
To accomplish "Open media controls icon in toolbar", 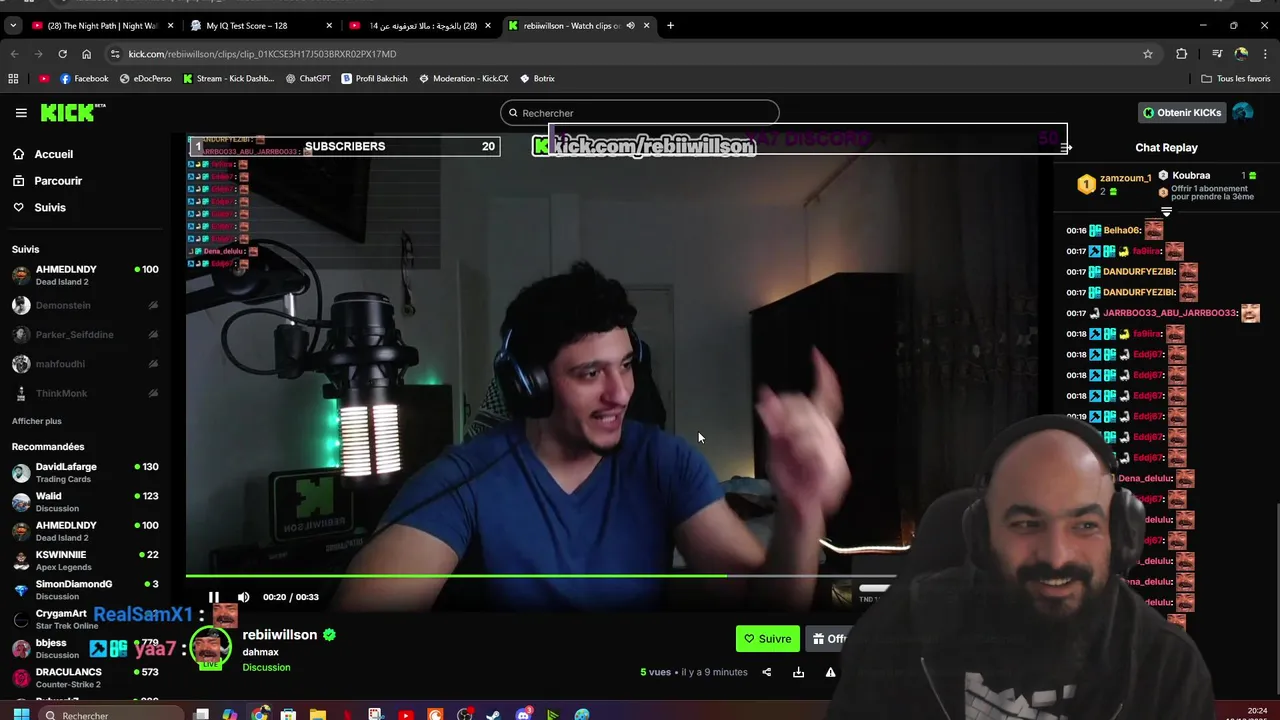I will pos(1217,54).
